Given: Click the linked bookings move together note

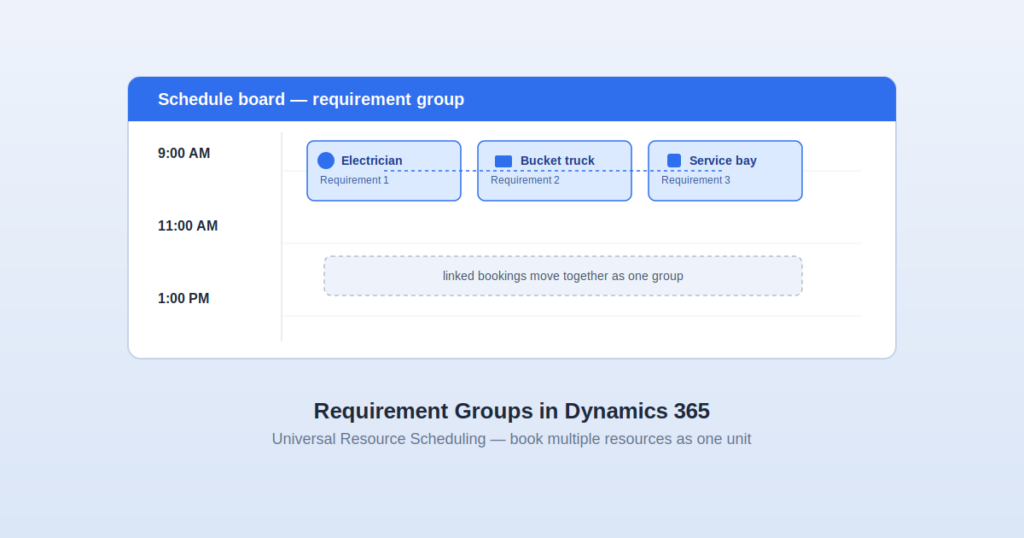Looking at the screenshot, I should 563,276.
